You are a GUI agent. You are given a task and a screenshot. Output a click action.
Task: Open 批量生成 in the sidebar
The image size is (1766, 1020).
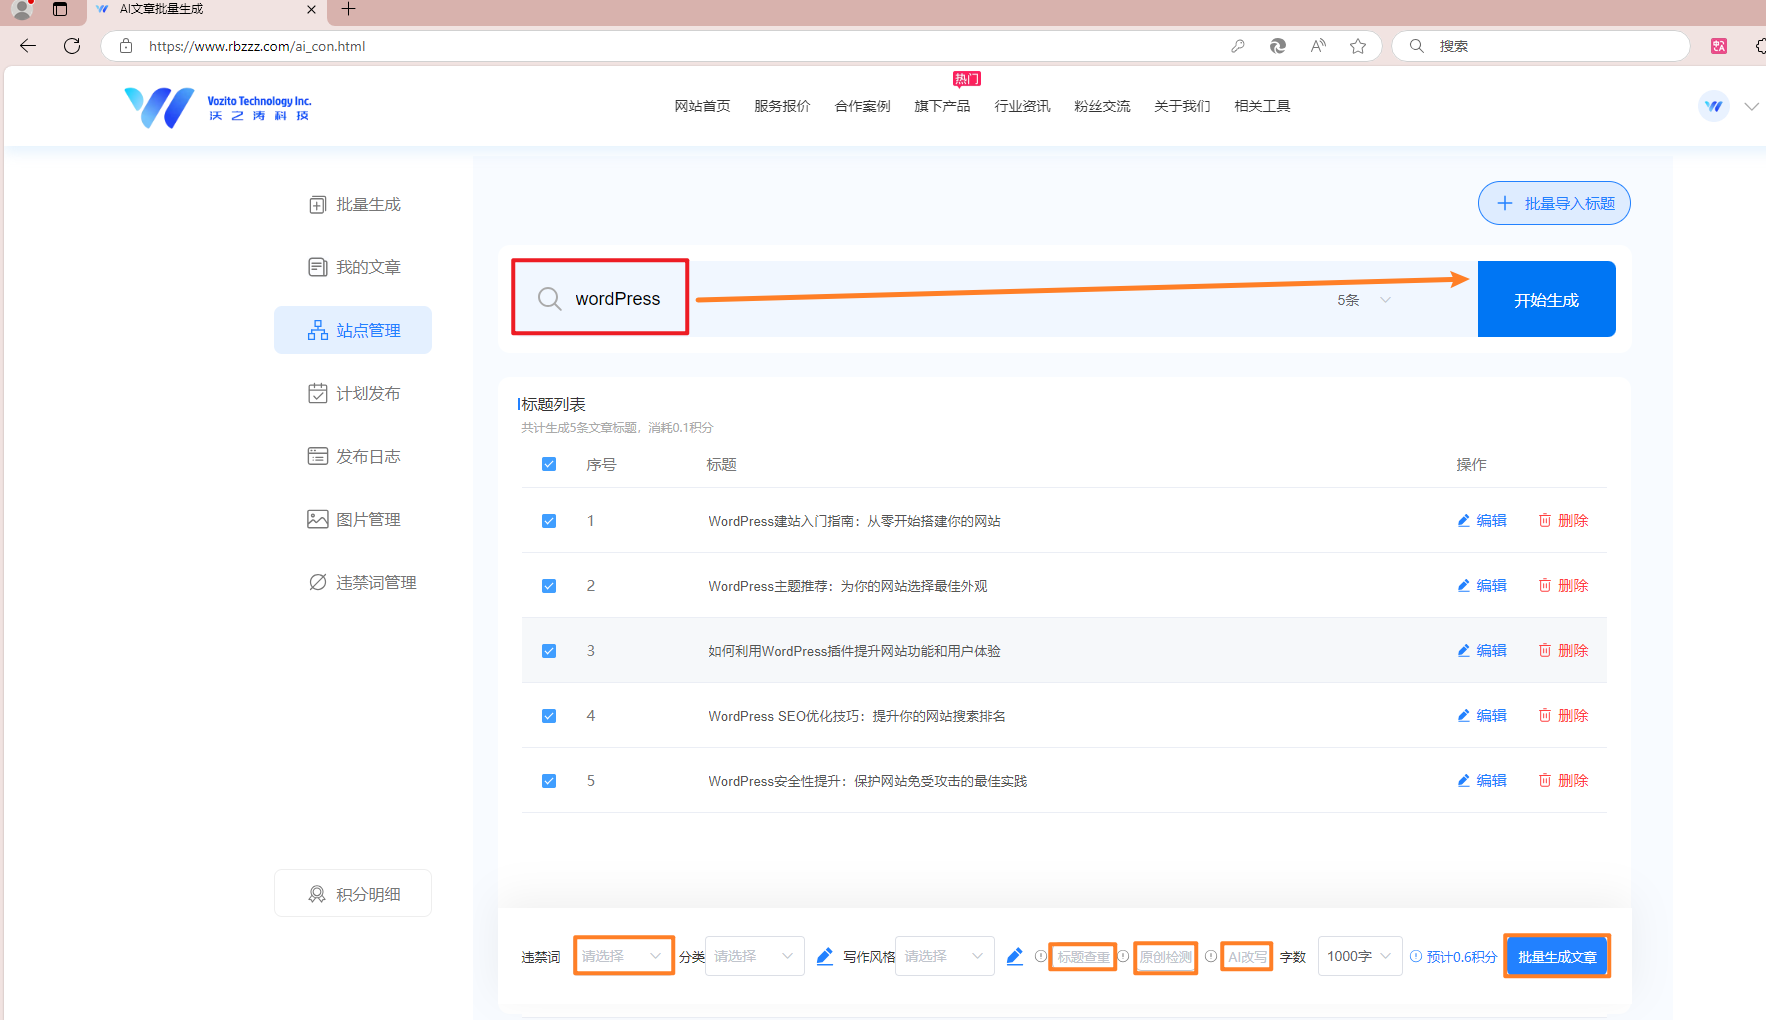[354, 204]
